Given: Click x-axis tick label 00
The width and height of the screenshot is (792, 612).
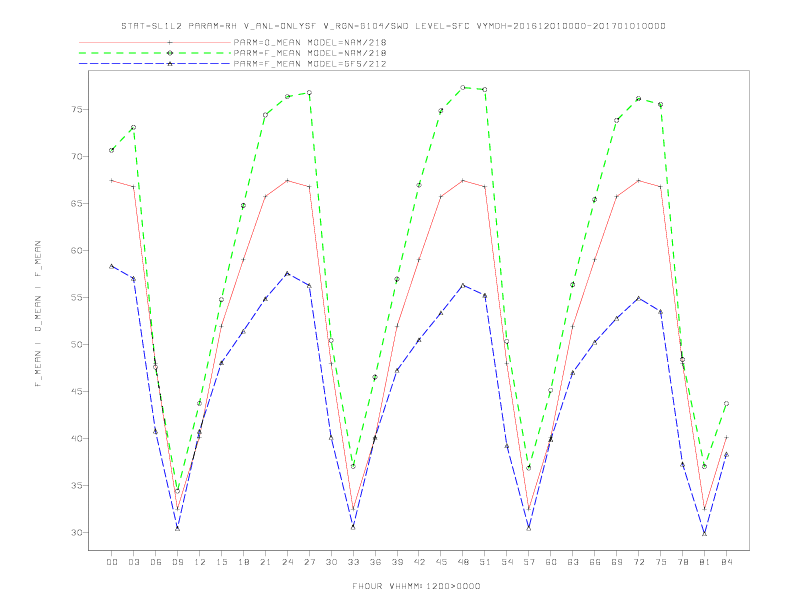Looking at the screenshot, I should [112, 562].
